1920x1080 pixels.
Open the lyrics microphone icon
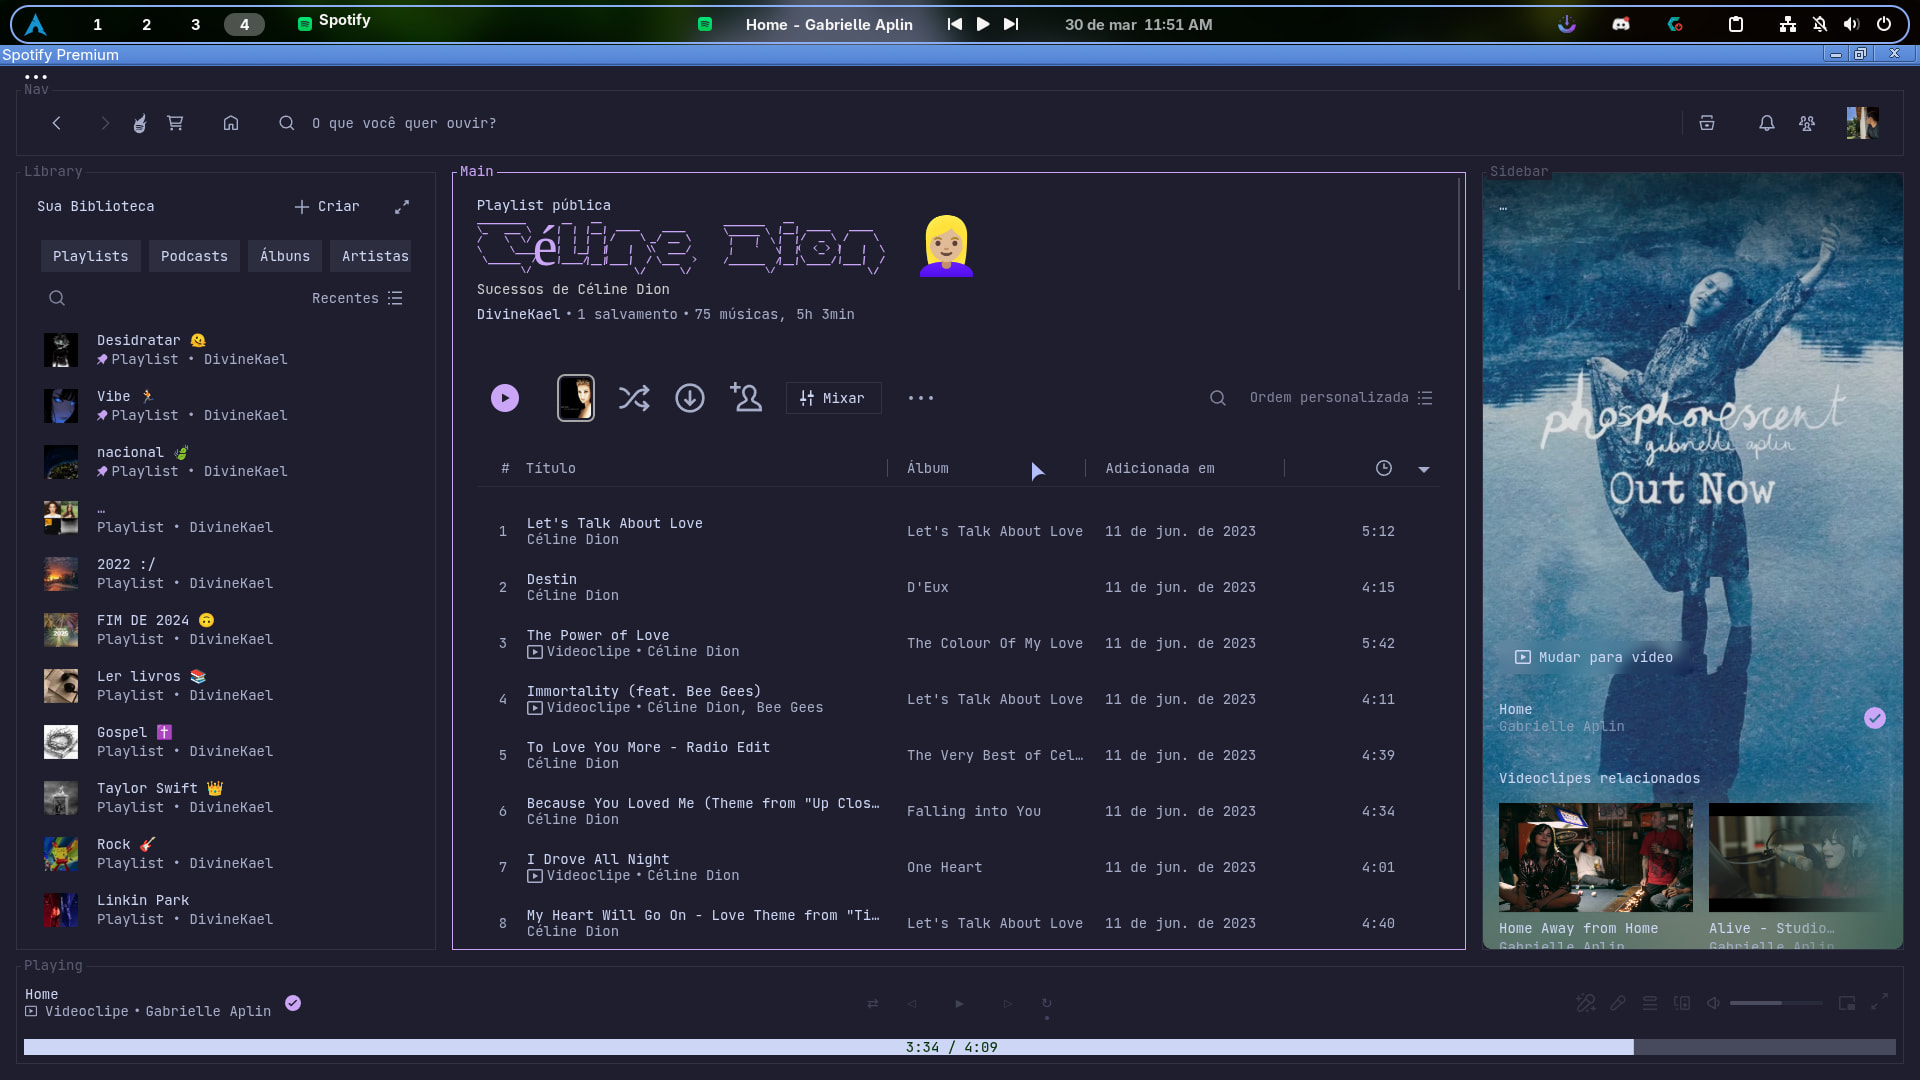tap(1618, 1003)
